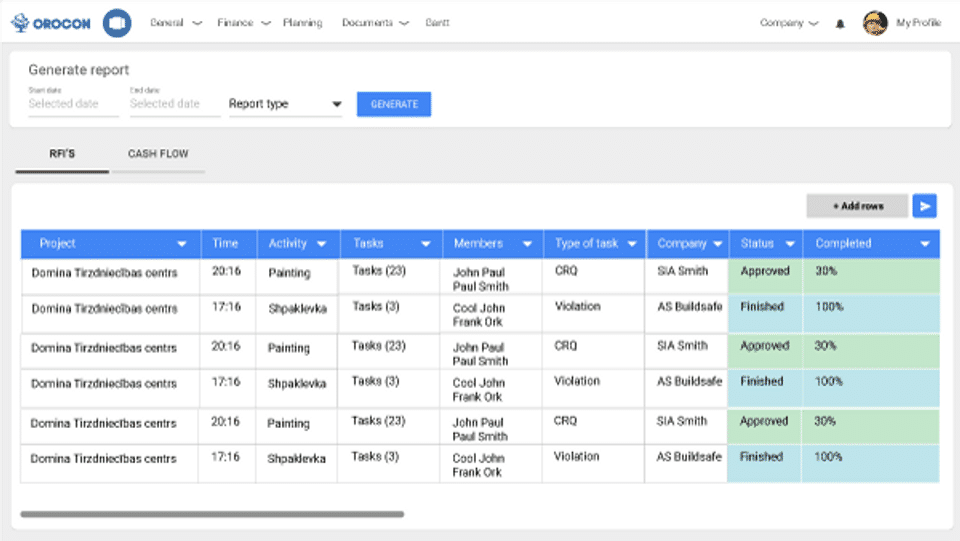Open the Report type dropdown

[x=285, y=104]
